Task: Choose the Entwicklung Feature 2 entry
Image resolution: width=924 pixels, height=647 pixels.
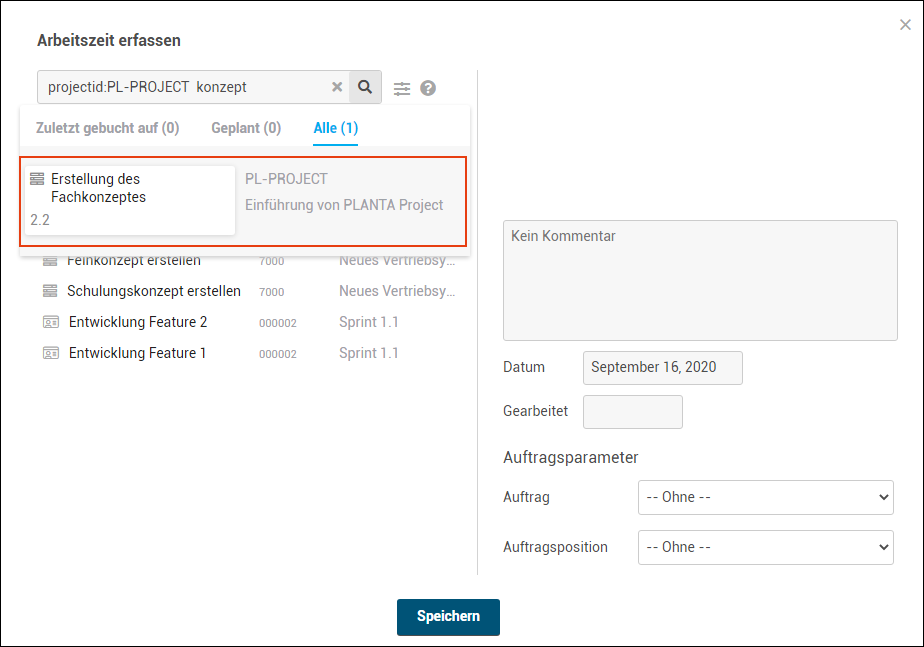Action: (138, 322)
